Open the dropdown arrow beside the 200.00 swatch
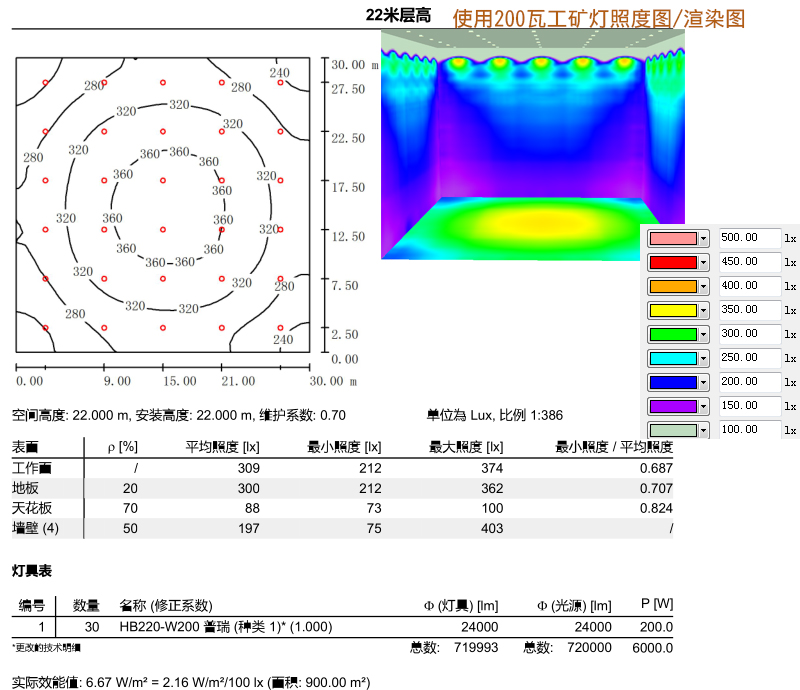 coord(703,382)
